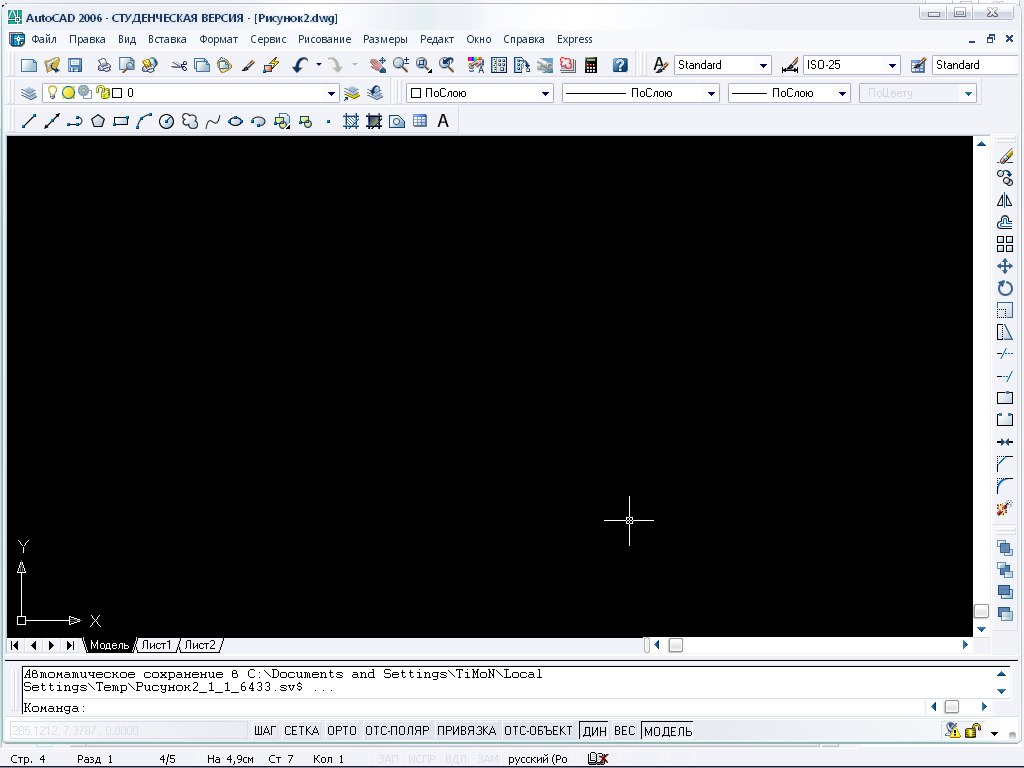The image size is (1024, 768).
Task: Toggle ПРИВЯЗКА object snap
Action: tap(466, 731)
